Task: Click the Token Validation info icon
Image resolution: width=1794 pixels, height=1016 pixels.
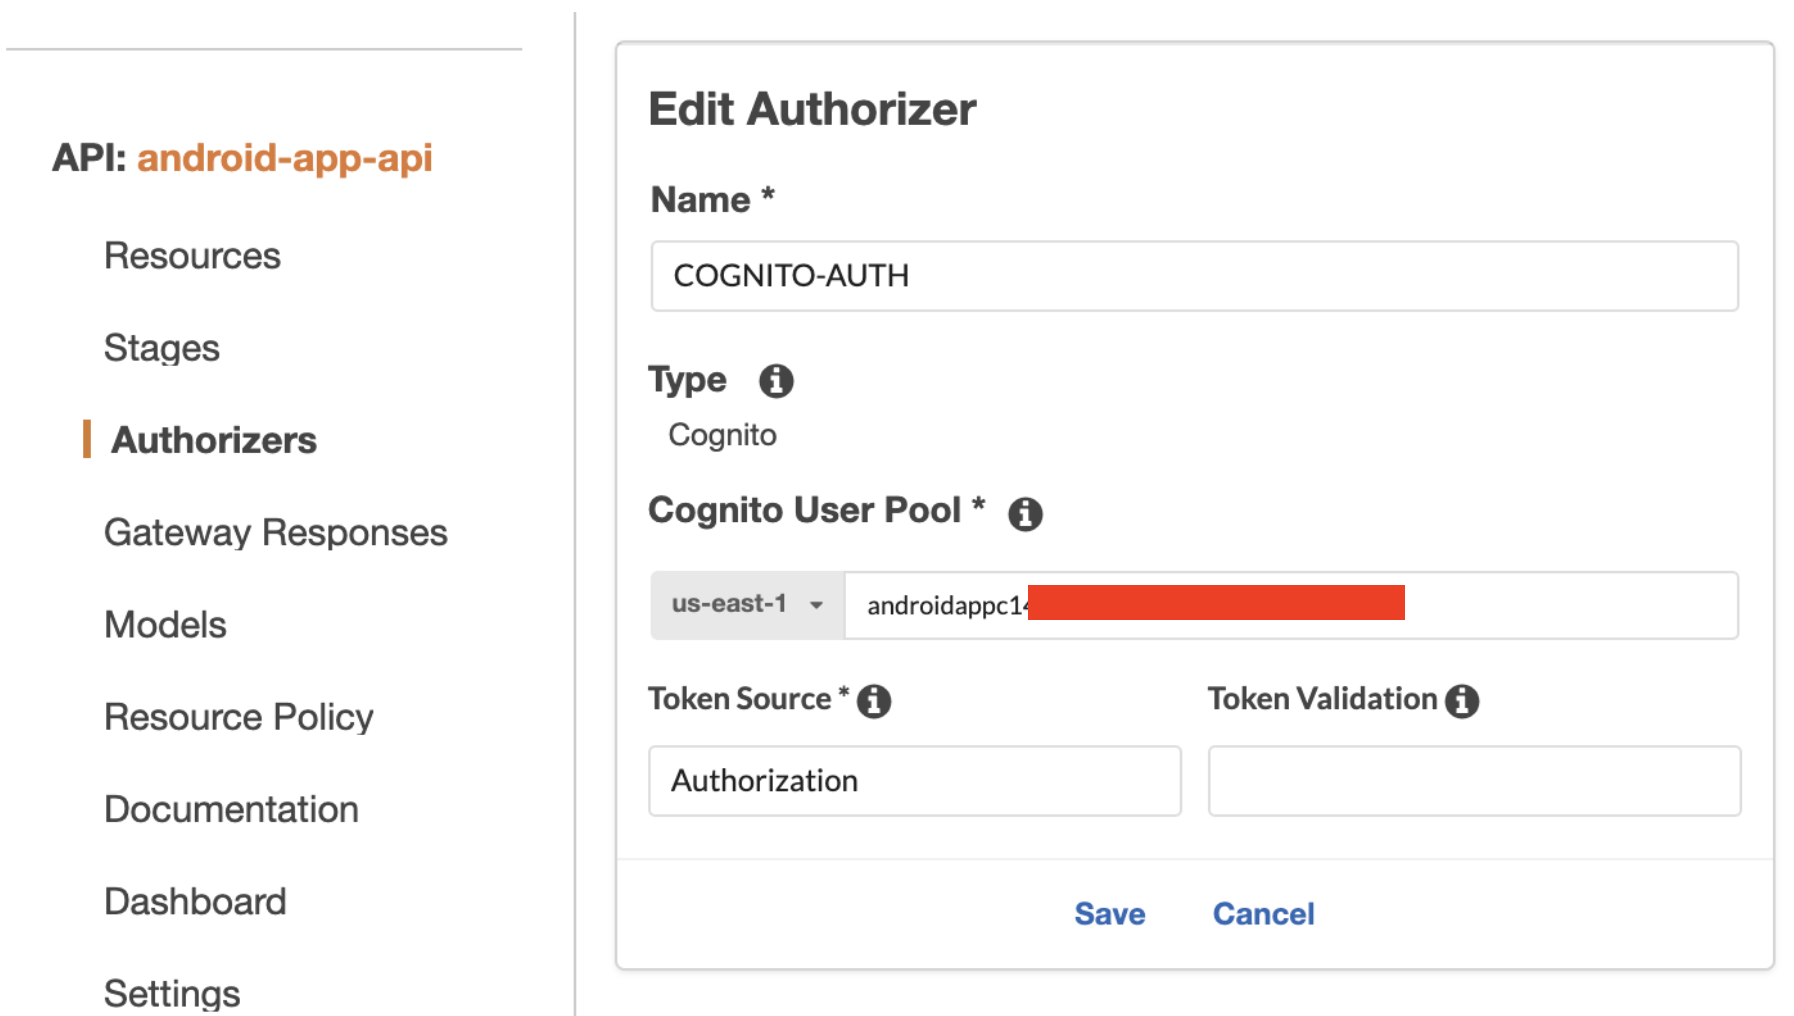Action: [x=1462, y=701]
